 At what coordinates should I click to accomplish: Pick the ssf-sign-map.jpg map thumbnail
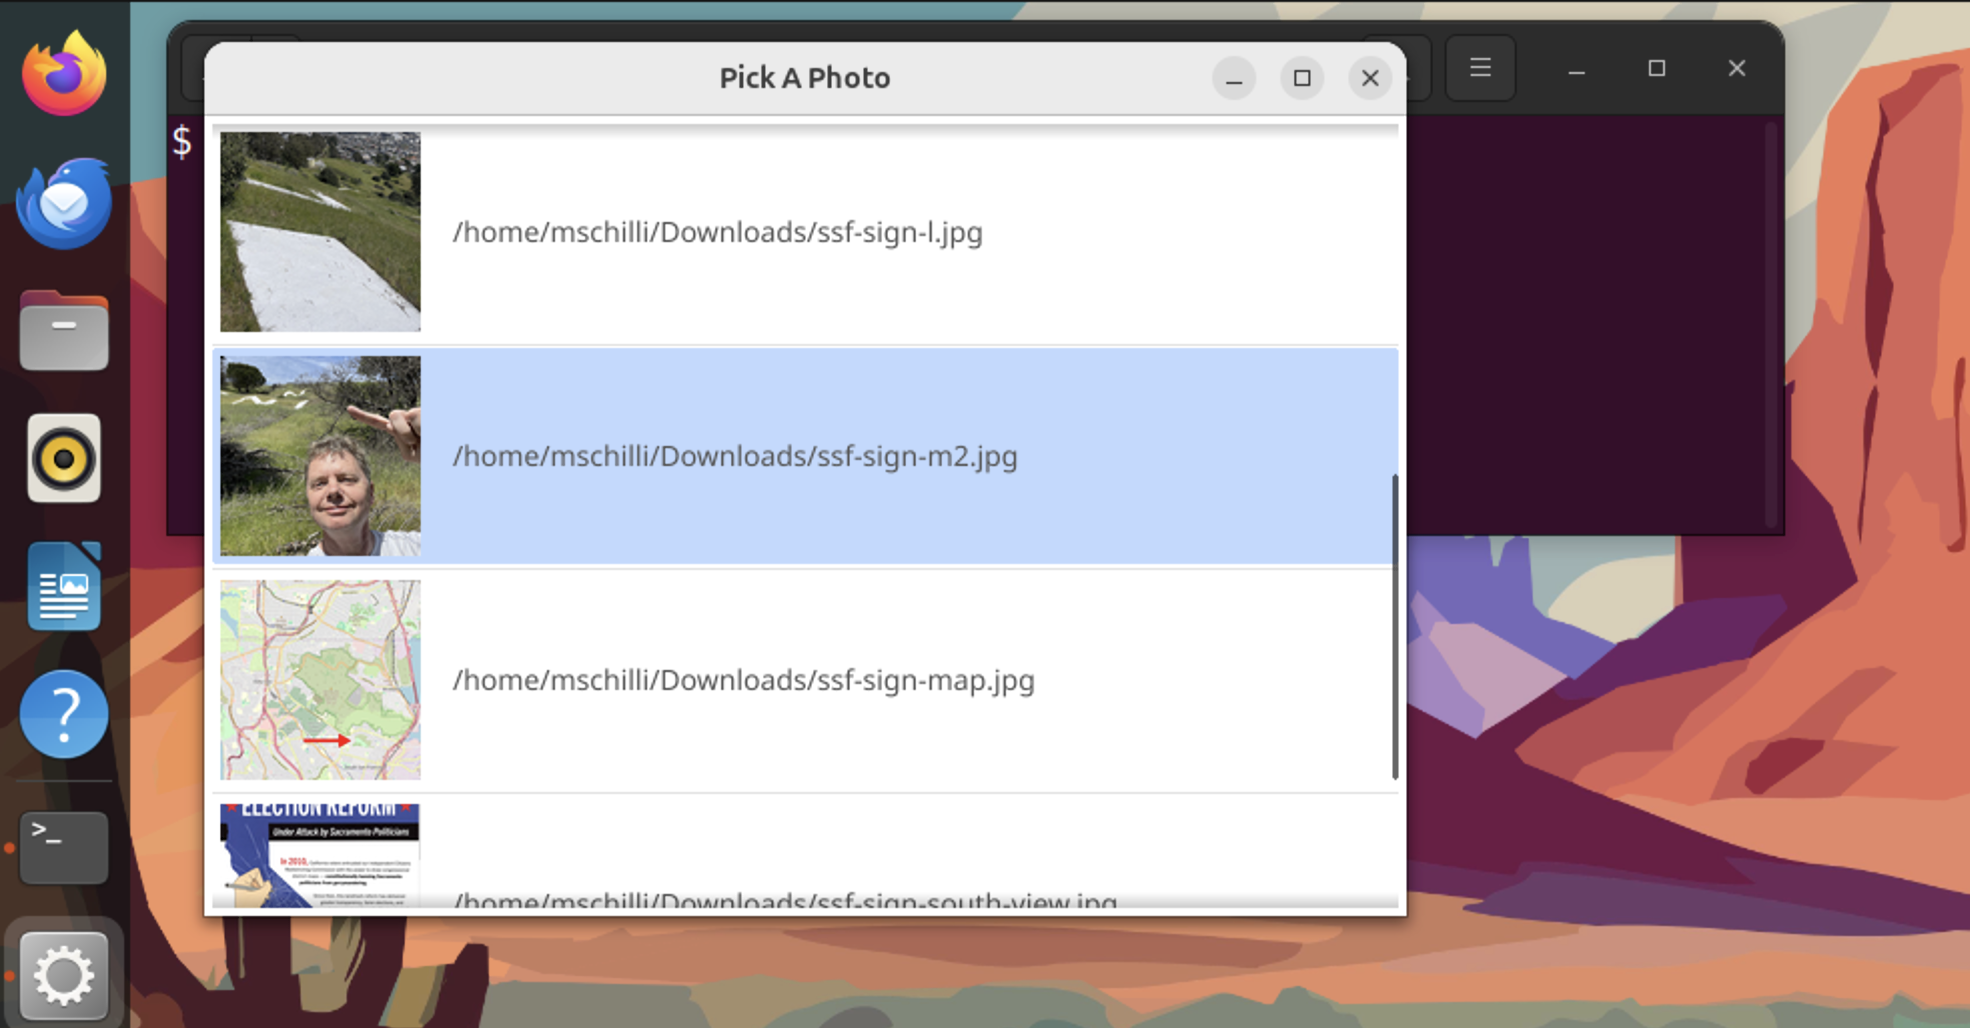[320, 680]
